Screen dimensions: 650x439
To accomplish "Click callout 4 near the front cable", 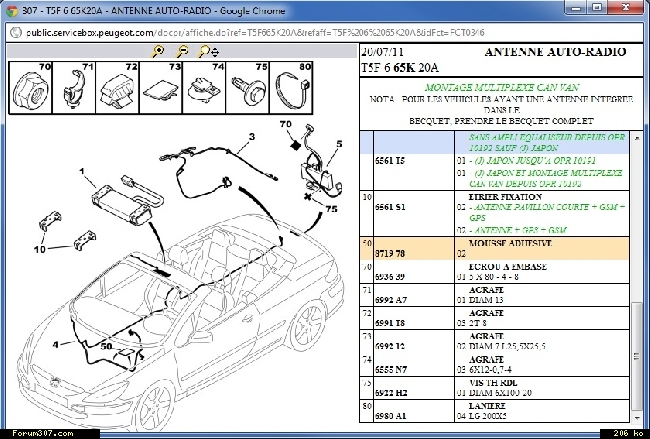I will point(56,345).
